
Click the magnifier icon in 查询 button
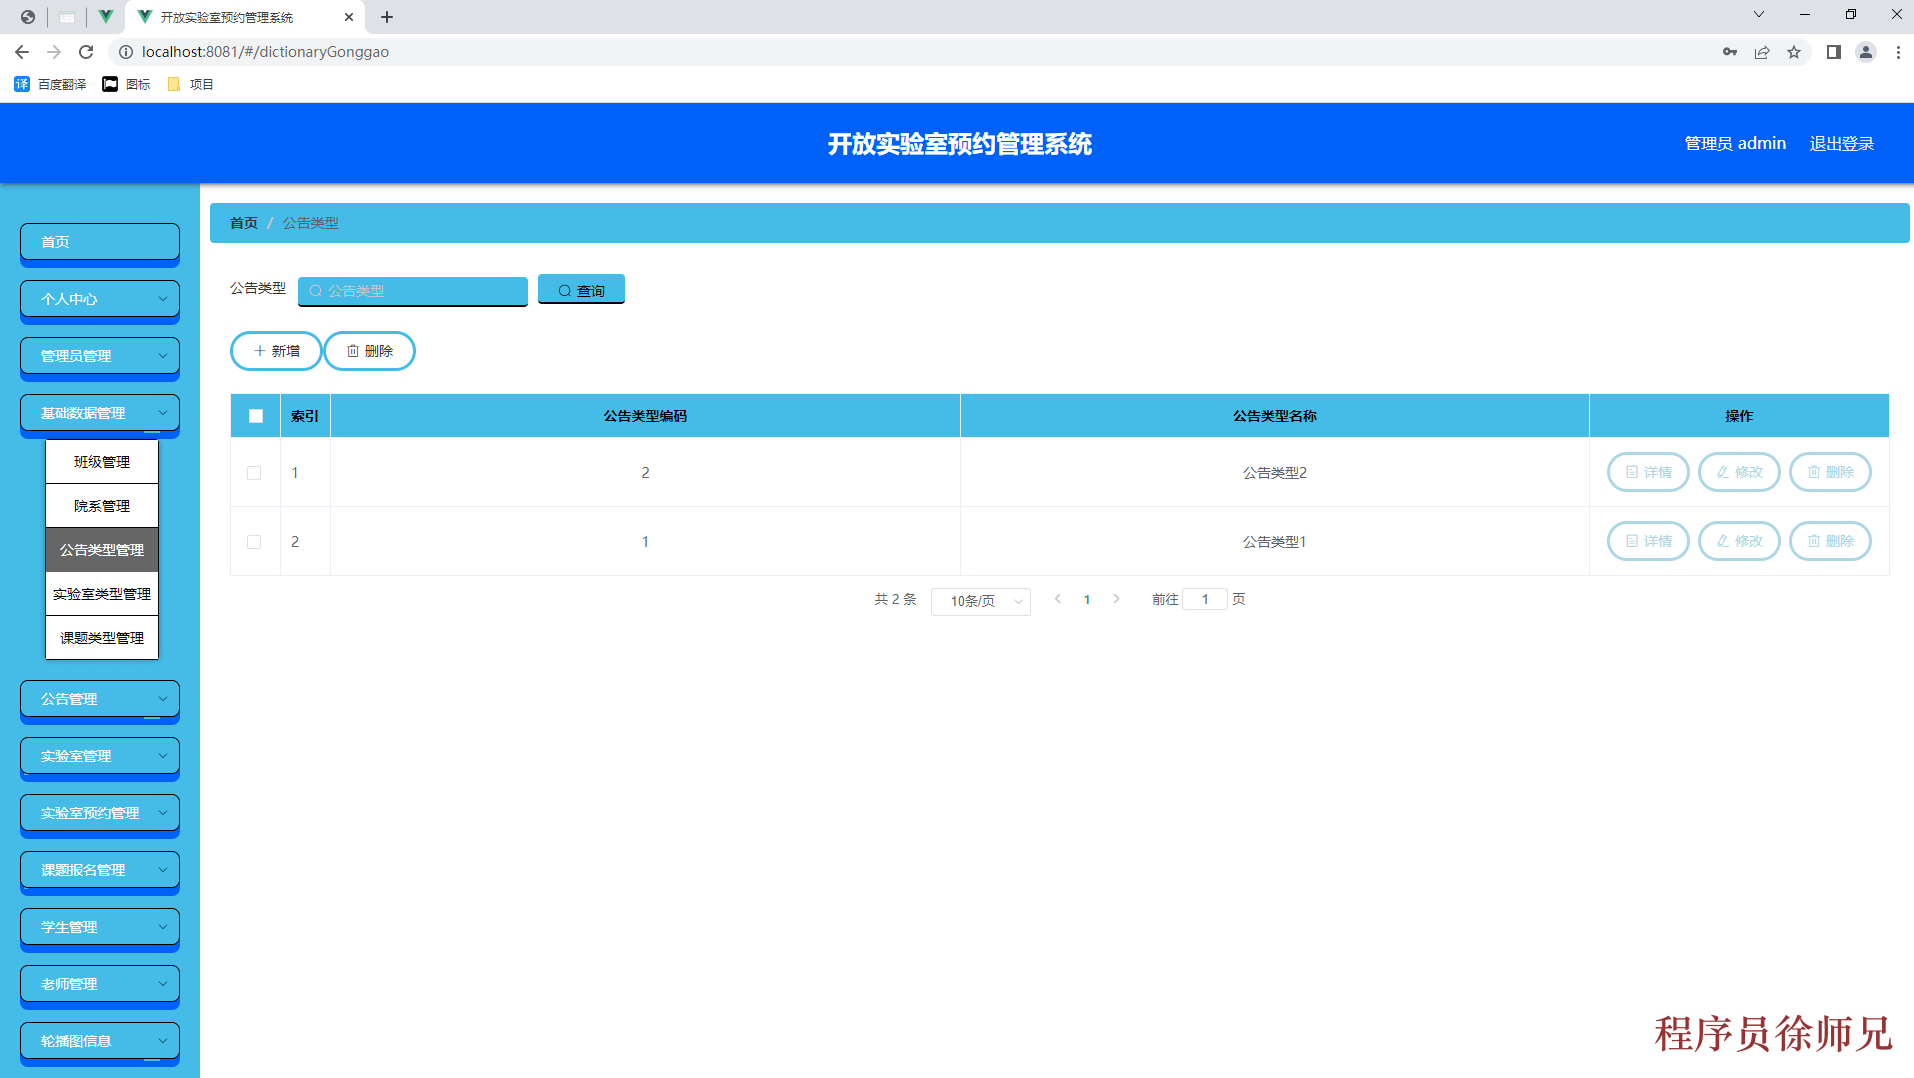[565, 290]
